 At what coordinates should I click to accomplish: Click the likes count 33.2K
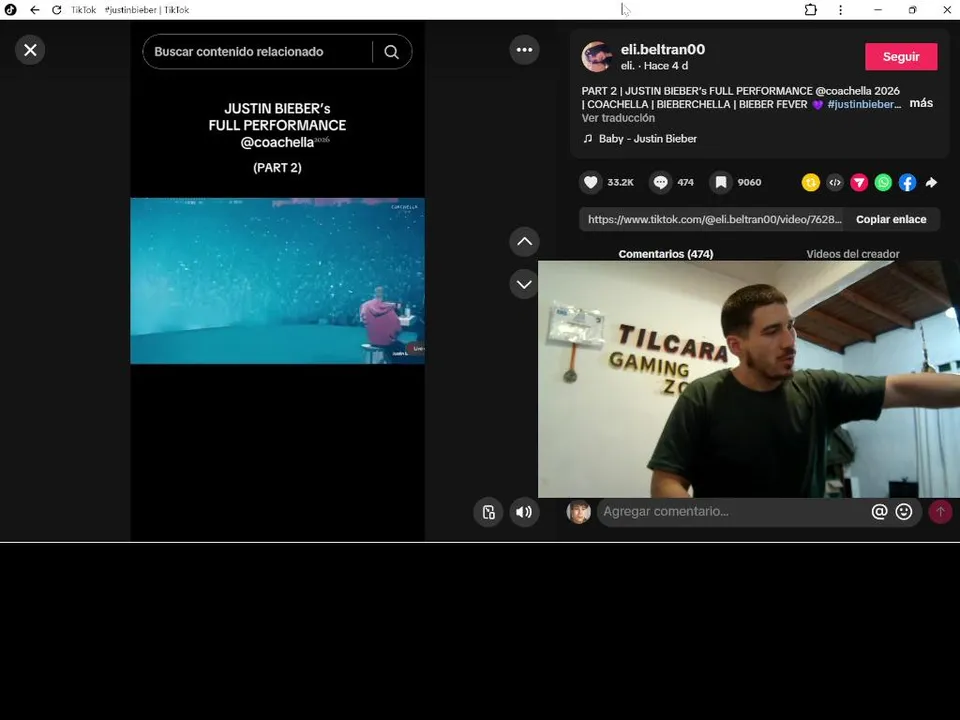(620, 182)
